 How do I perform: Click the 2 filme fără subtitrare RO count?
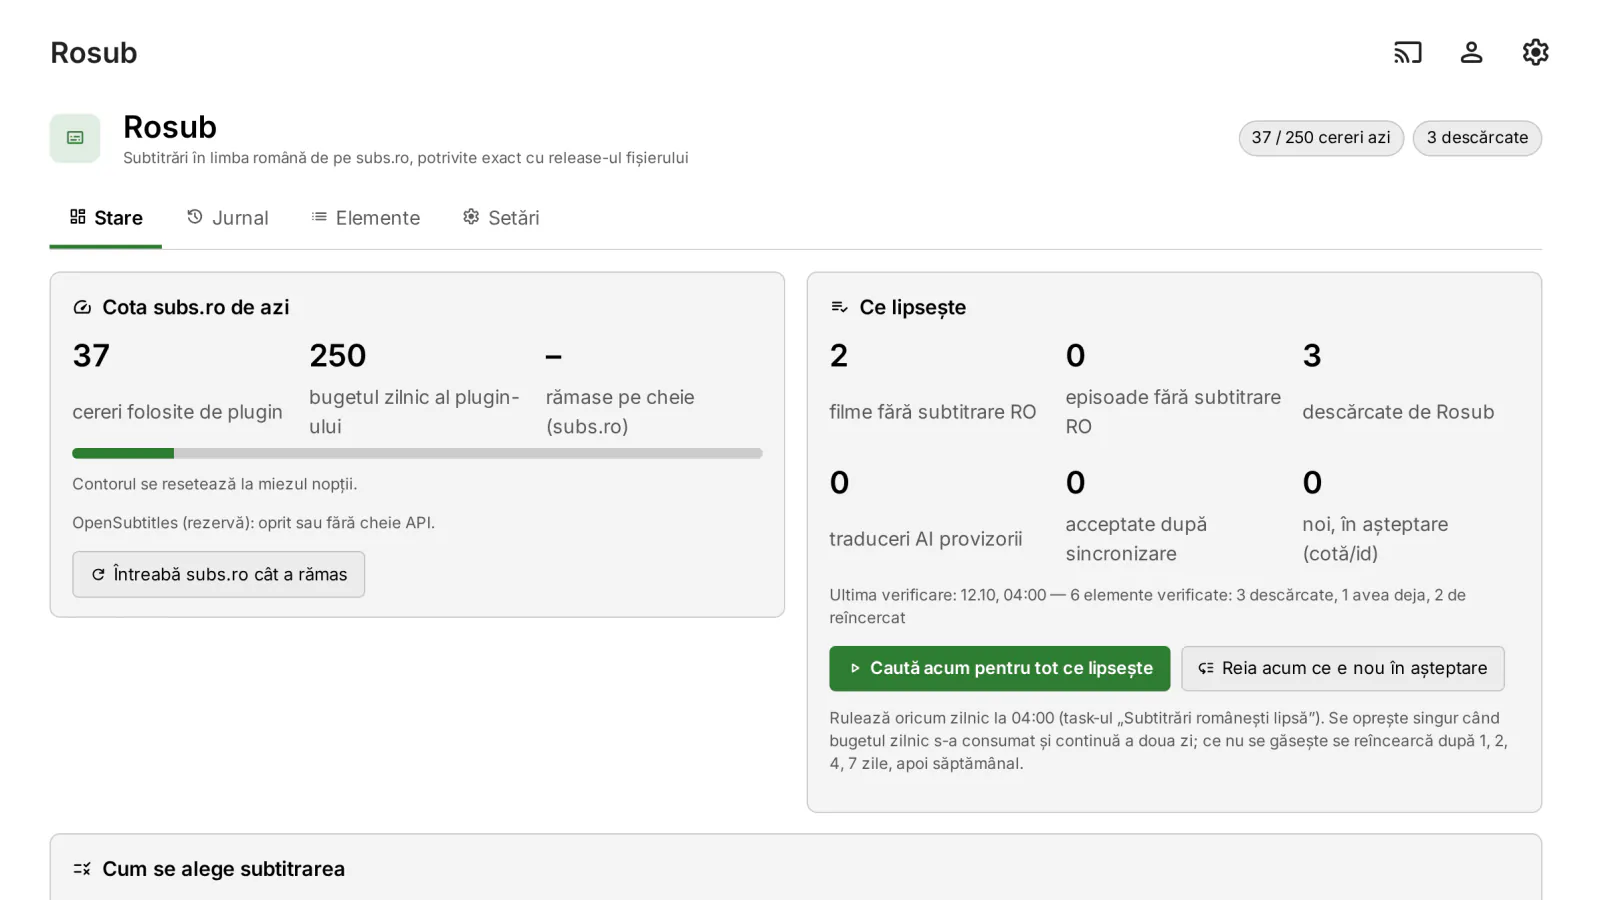tap(839, 356)
